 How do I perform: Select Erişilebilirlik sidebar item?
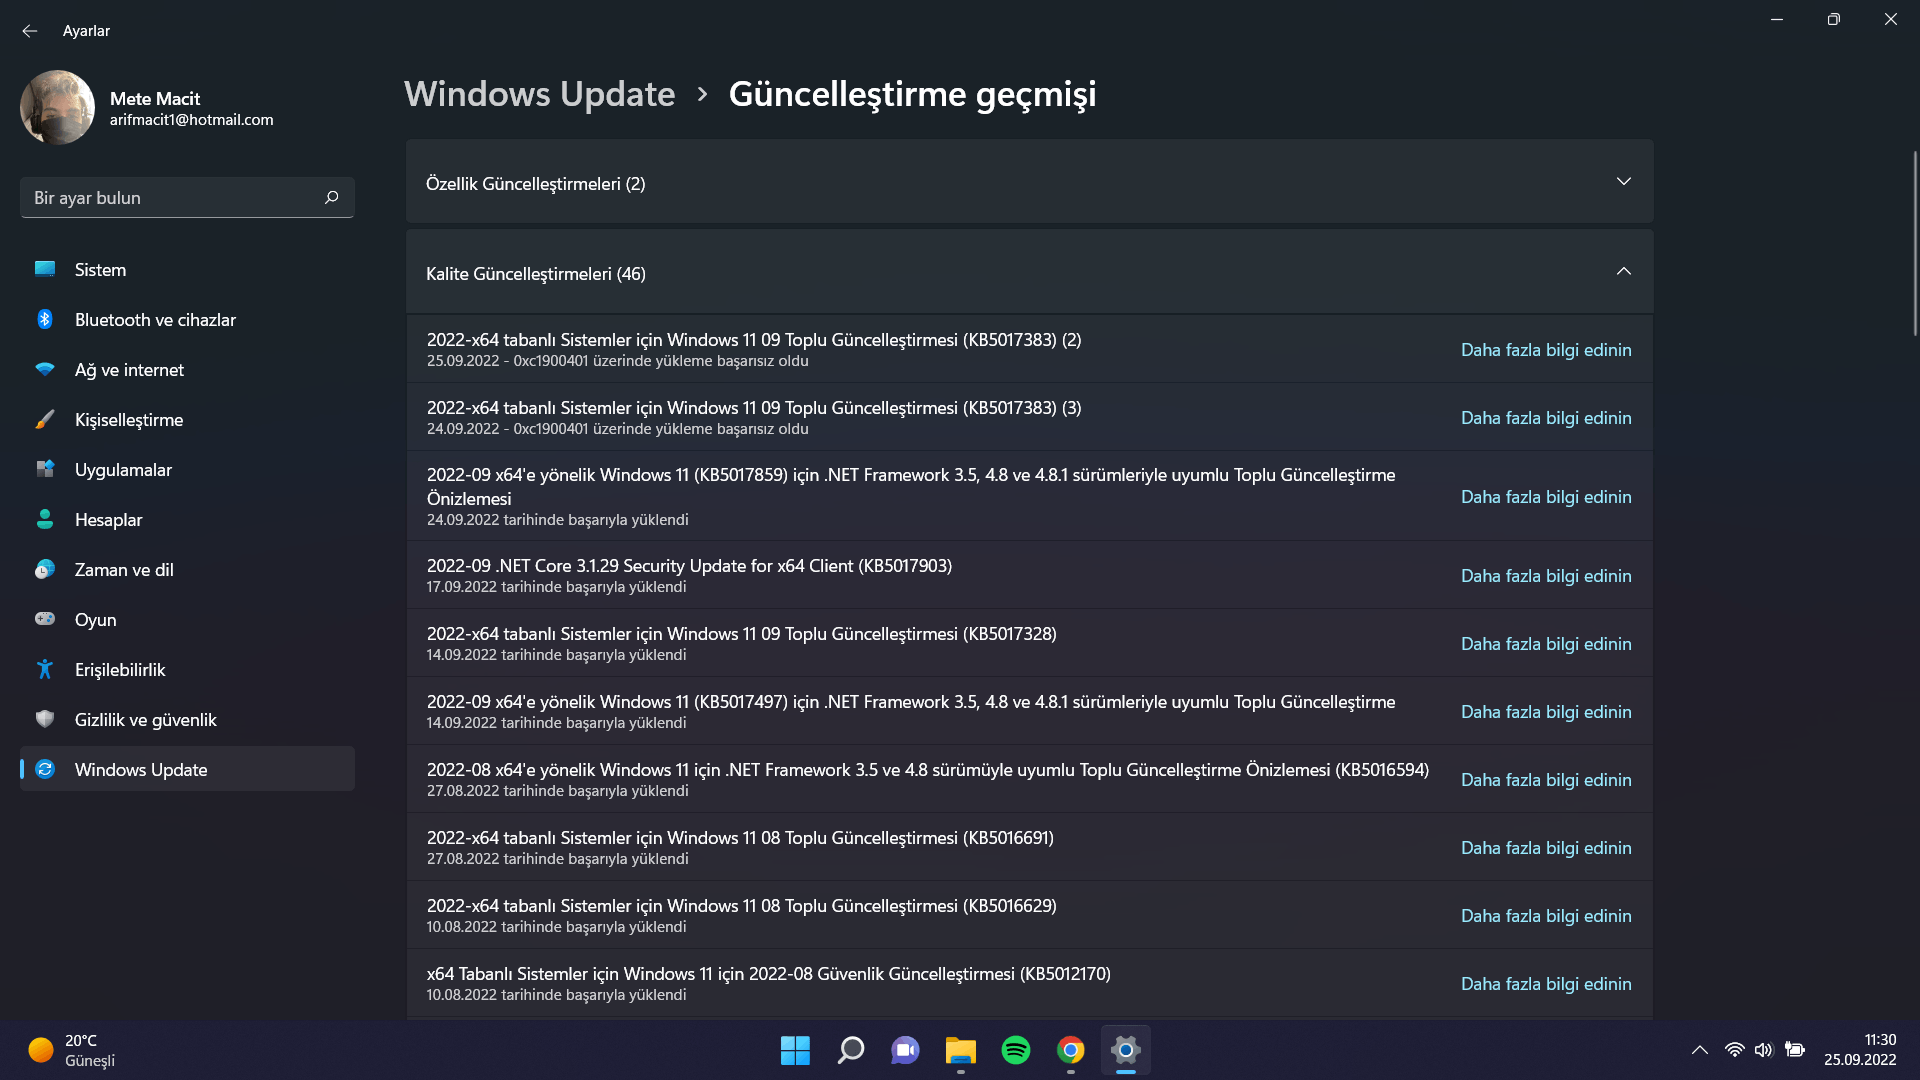click(x=120, y=670)
